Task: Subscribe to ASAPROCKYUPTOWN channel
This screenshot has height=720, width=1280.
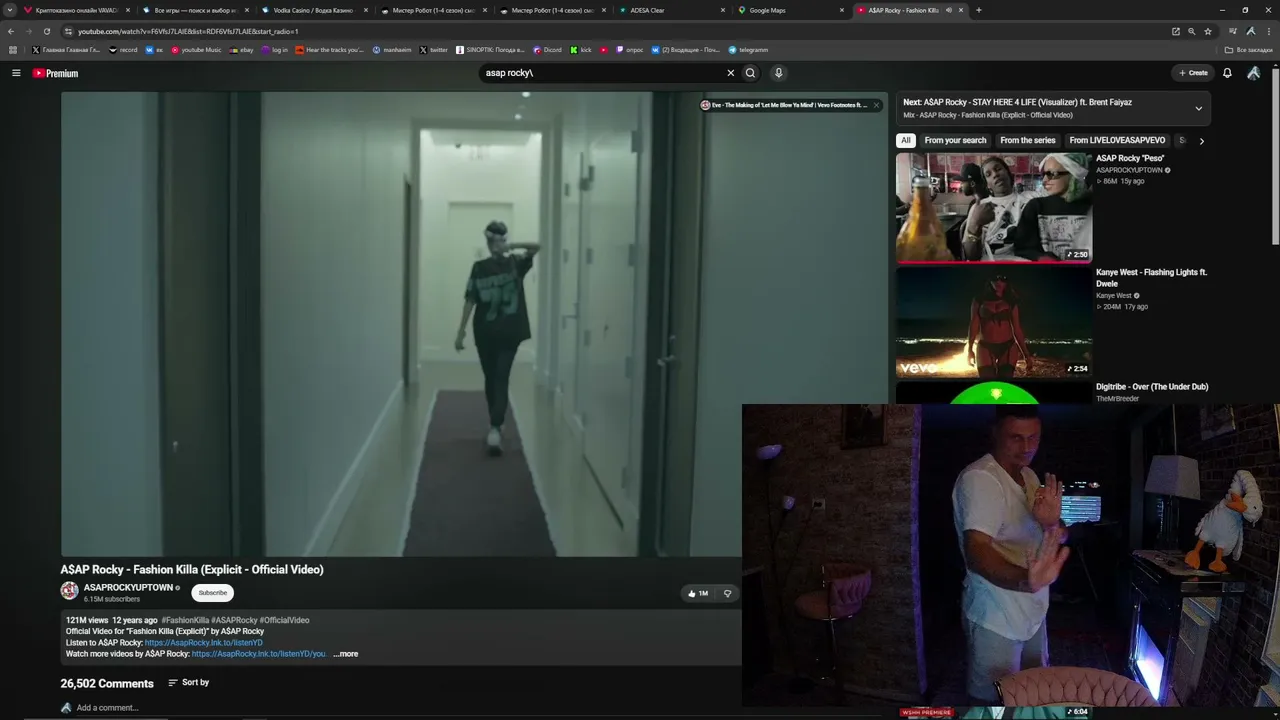Action: [x=212, y=593]
